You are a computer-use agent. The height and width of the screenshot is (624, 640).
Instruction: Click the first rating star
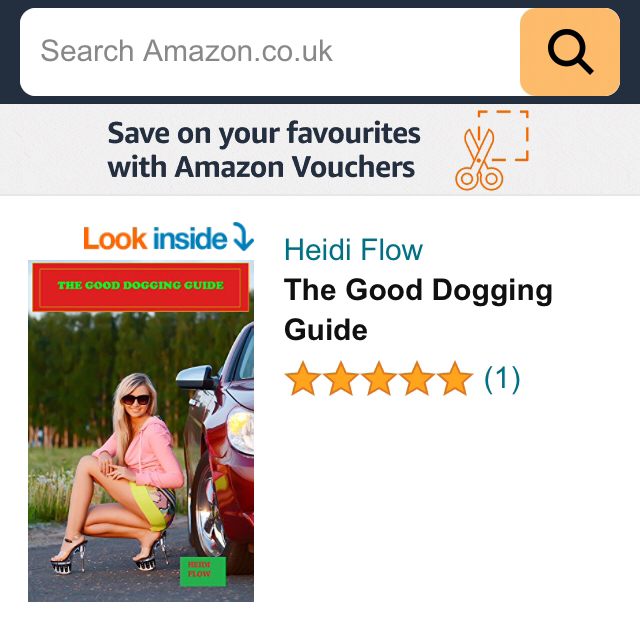coord(302,379)
